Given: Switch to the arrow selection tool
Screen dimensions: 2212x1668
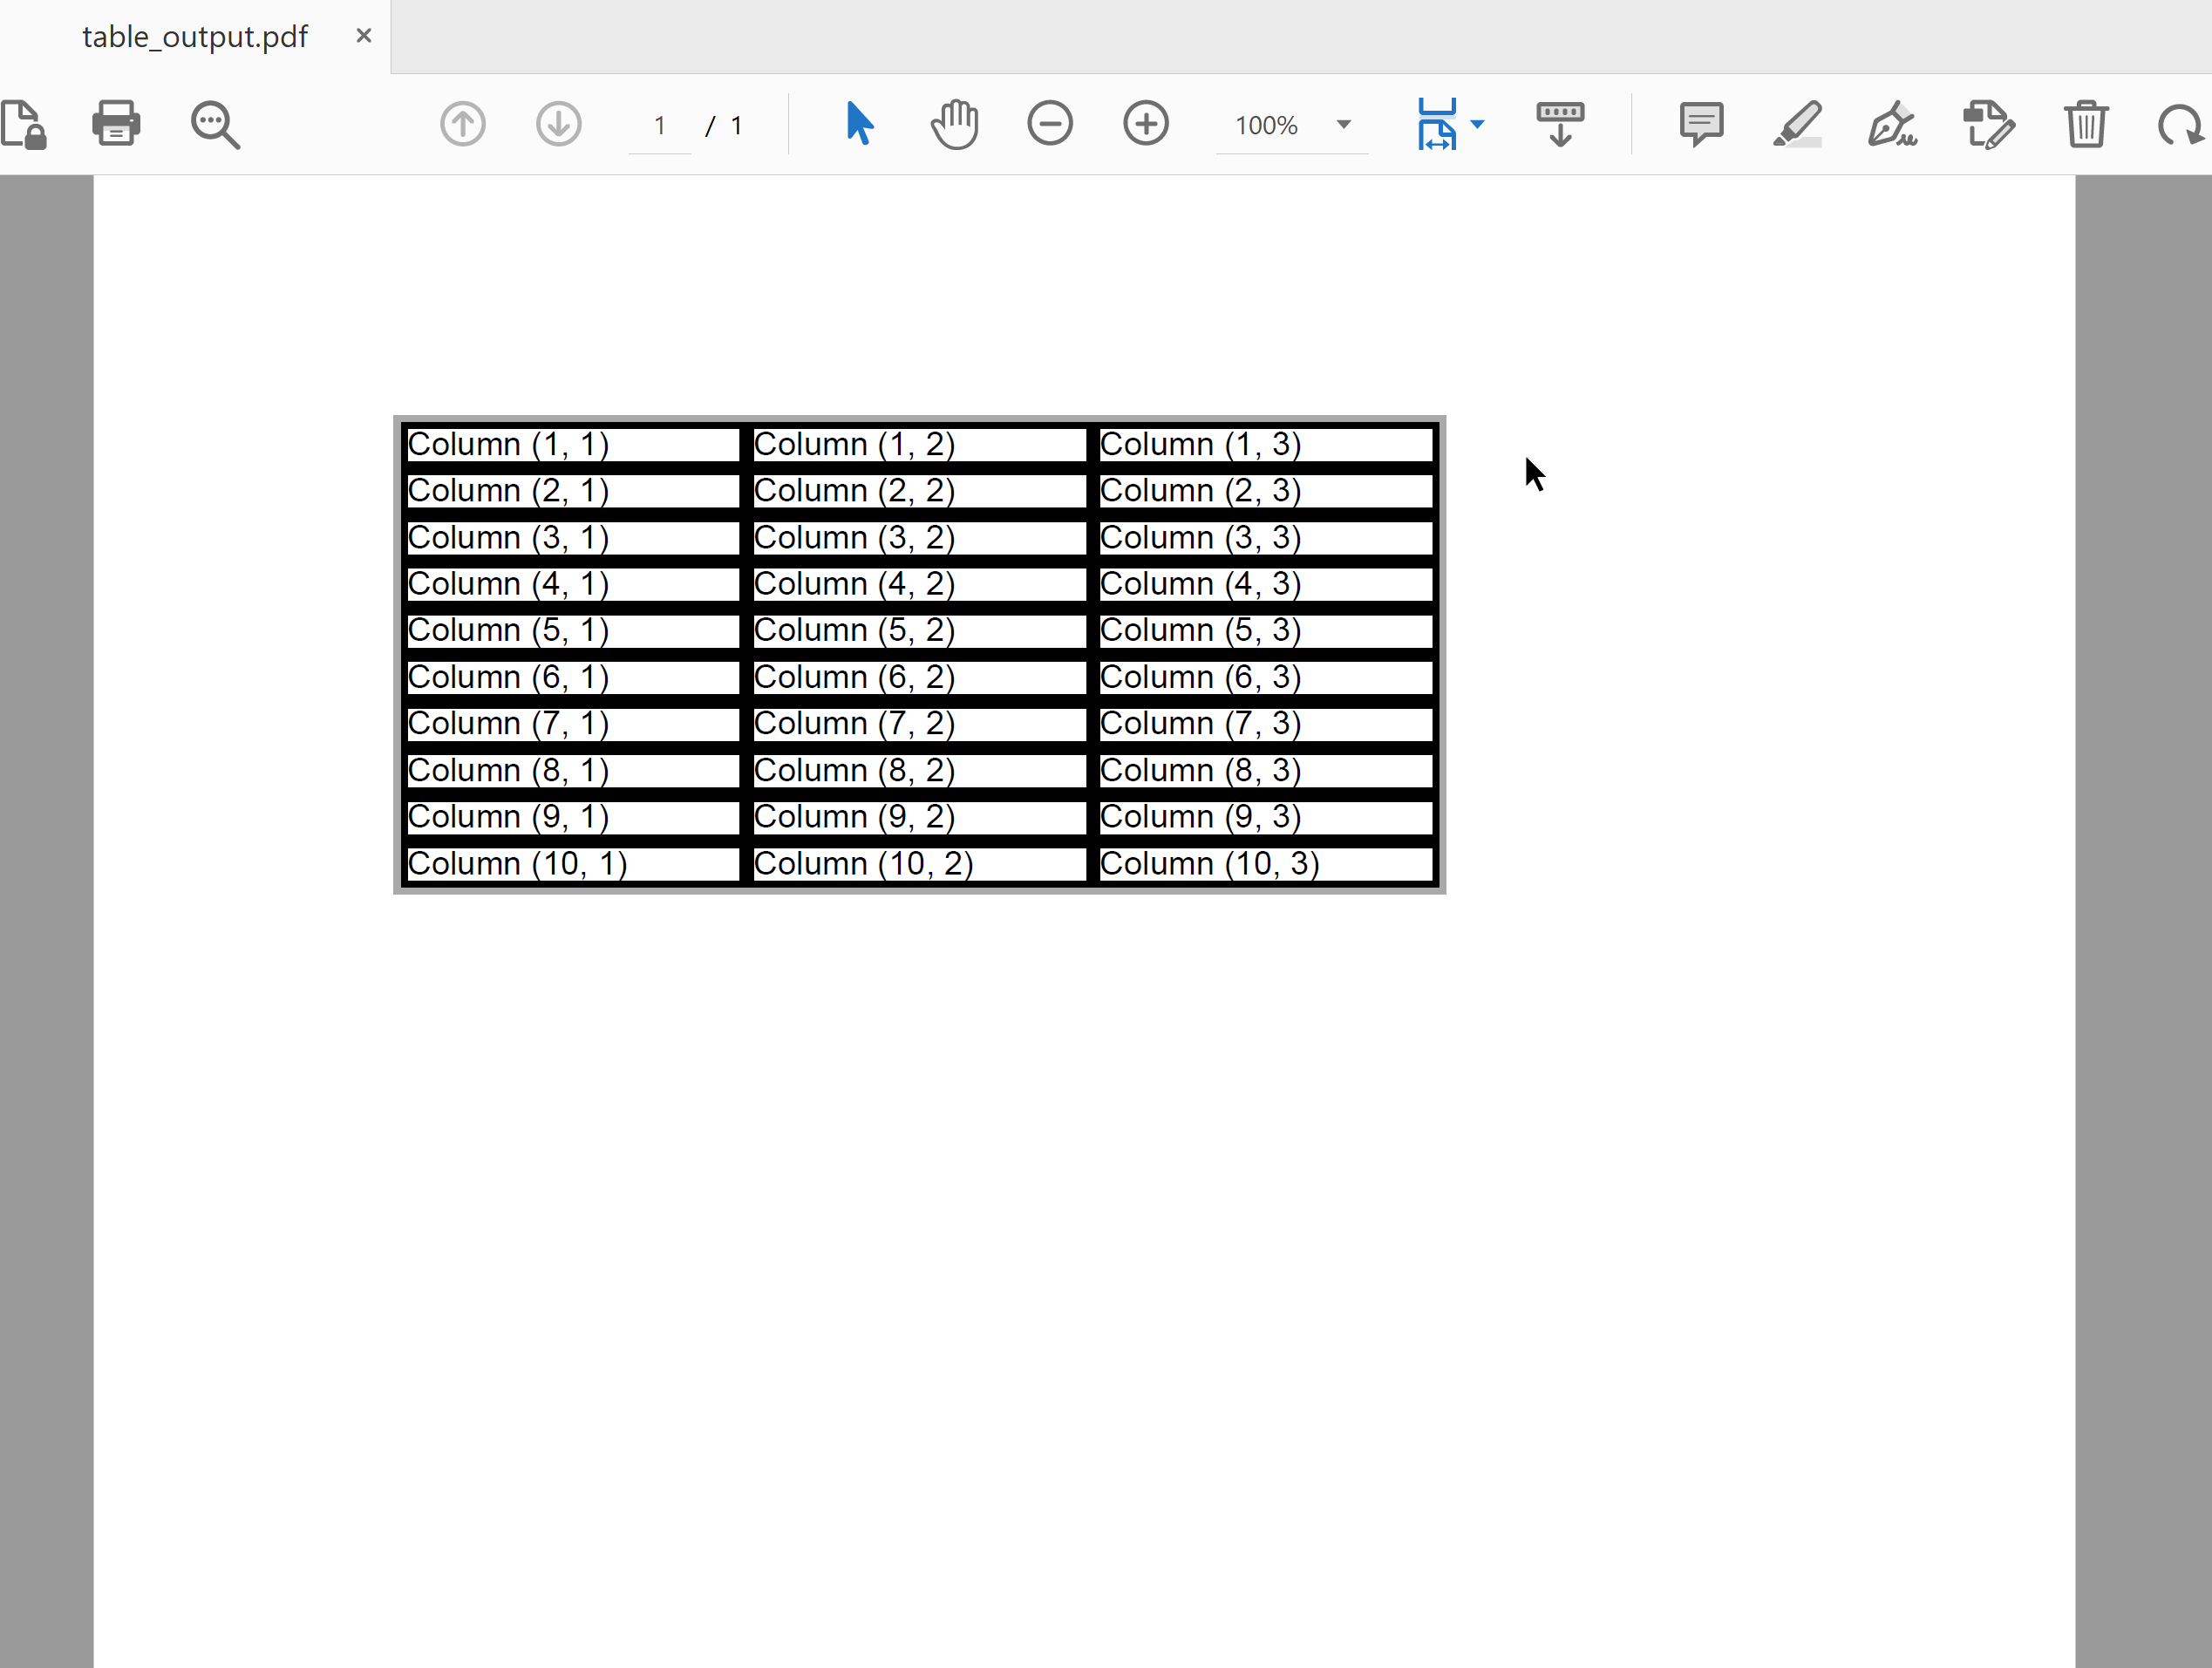Looking at the screenshot, I should tap(858, 124).
